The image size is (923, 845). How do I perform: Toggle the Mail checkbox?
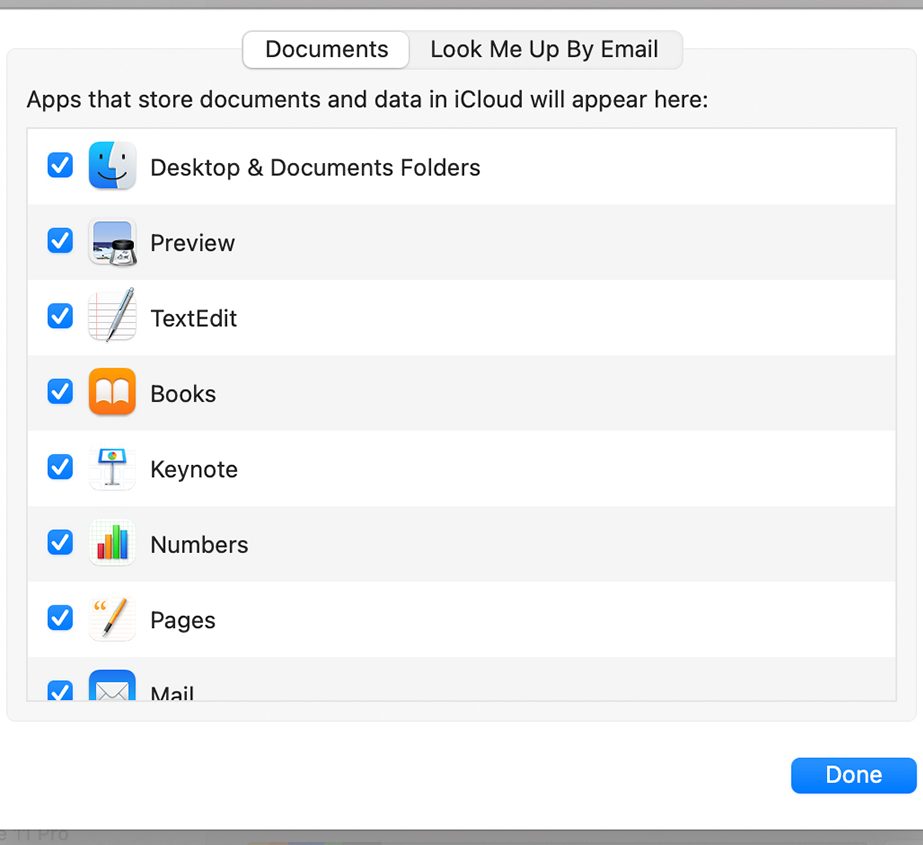(x=60, y=690)
